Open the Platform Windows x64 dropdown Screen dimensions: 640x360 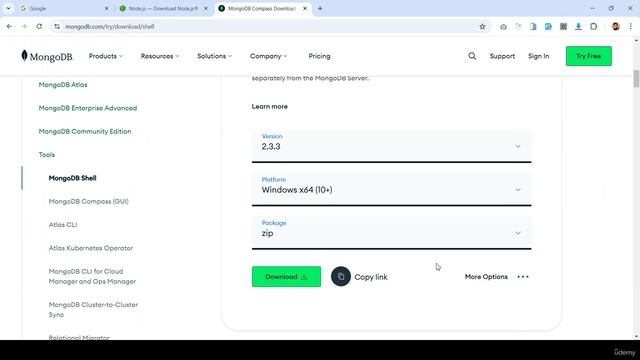(x=391, y=189)
